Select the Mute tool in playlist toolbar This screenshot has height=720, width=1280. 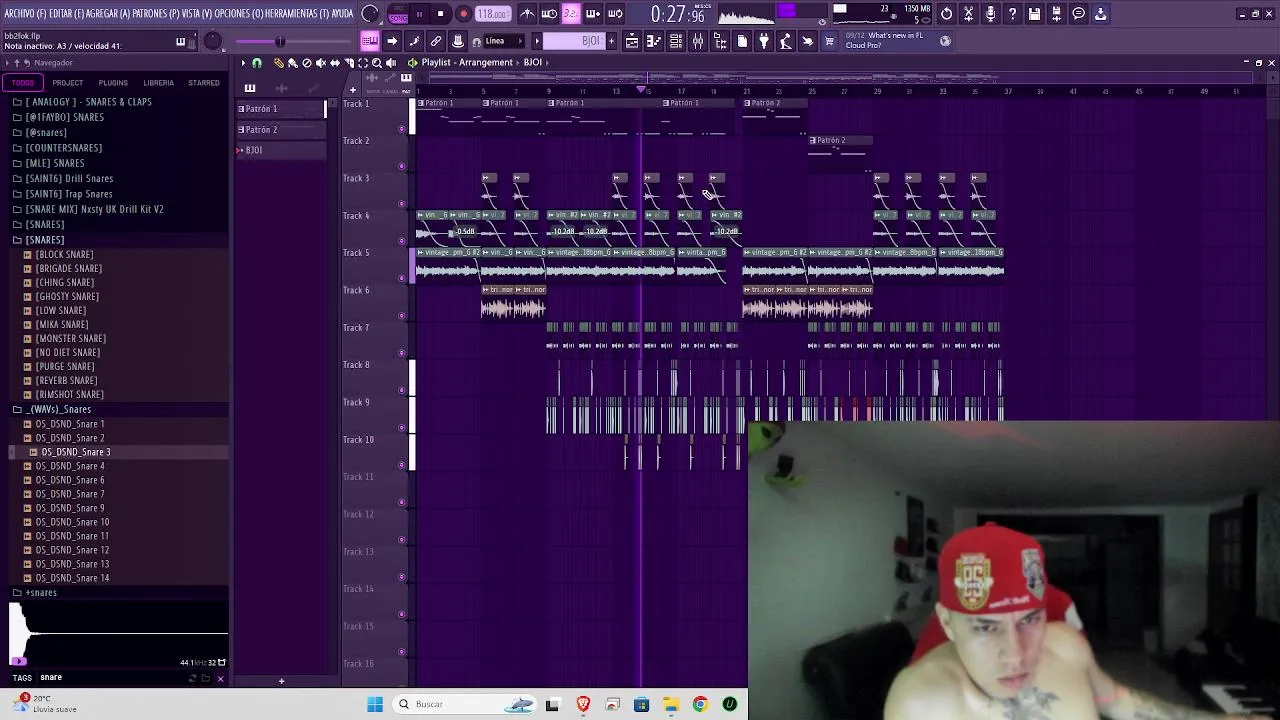click(x=320, y=63)
